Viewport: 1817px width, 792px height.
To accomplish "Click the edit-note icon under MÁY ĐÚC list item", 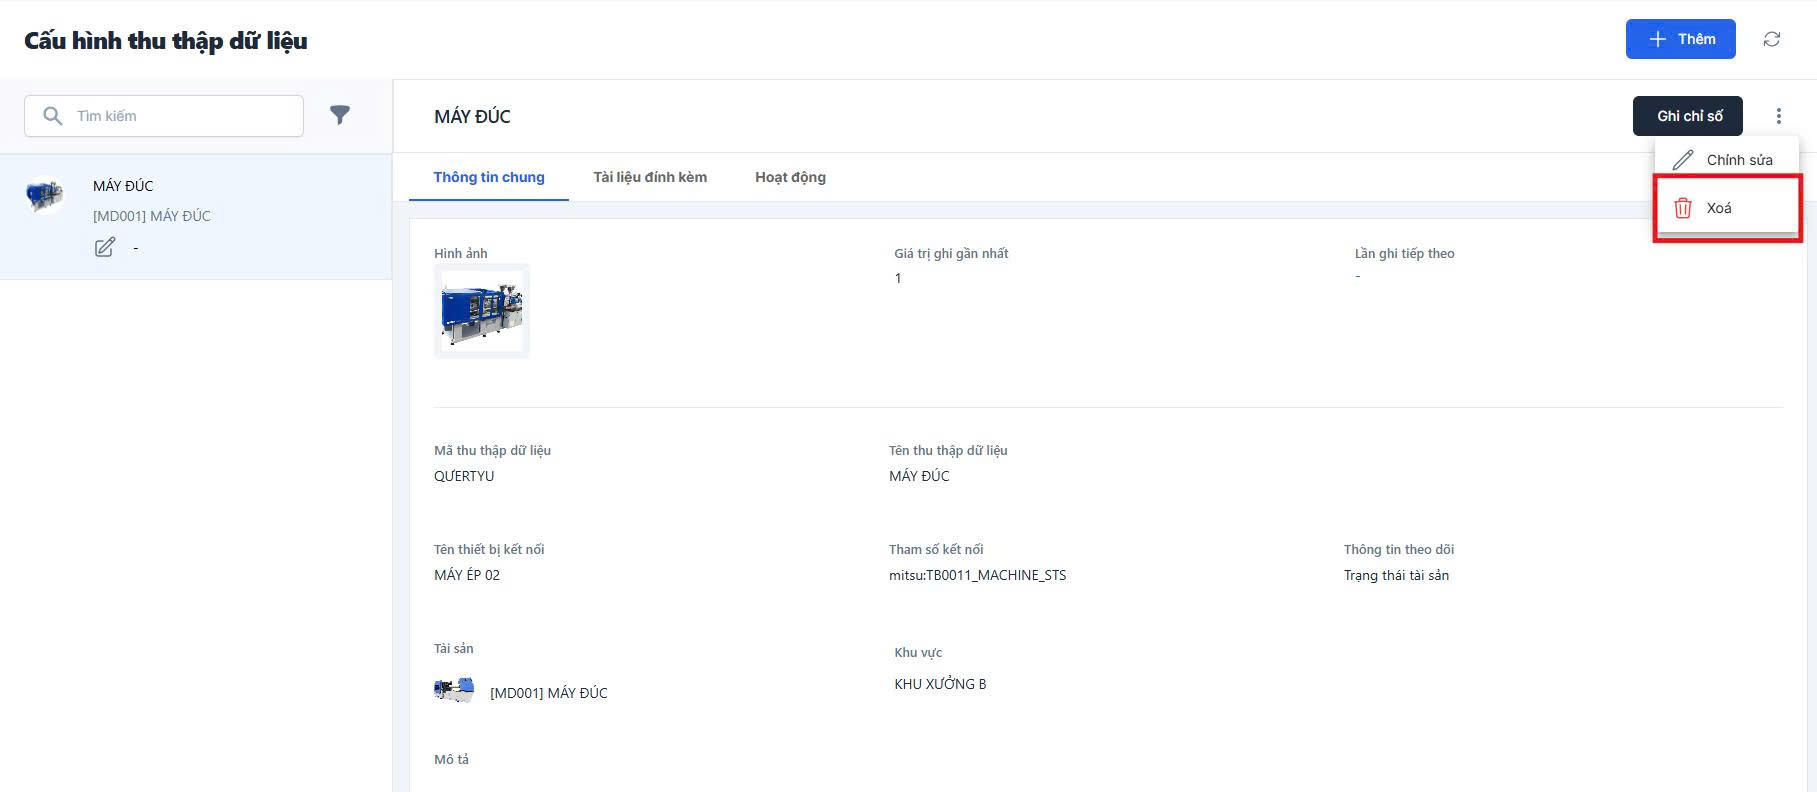I will coord(105,247).
